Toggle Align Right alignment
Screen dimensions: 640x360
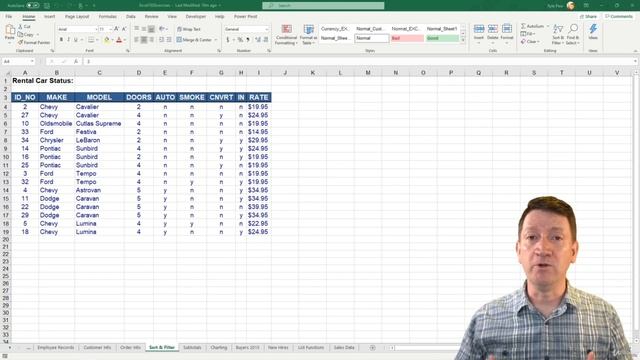(151, 40)
